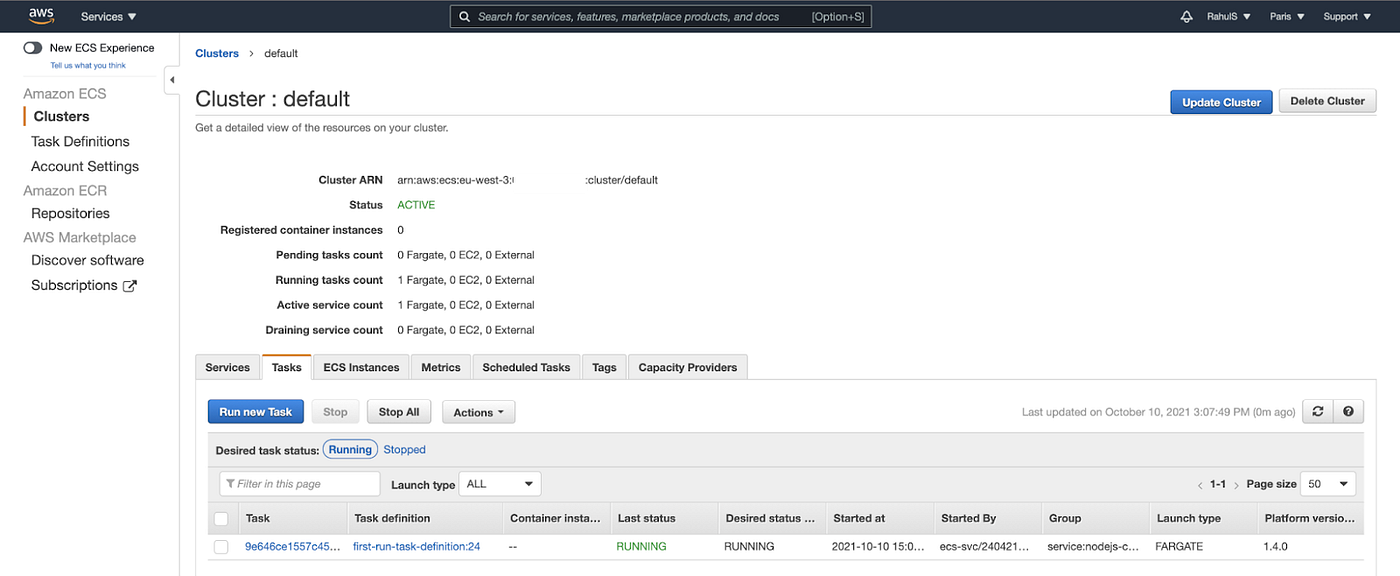
Task: Select Running desired task status
Action: [350, 450]
